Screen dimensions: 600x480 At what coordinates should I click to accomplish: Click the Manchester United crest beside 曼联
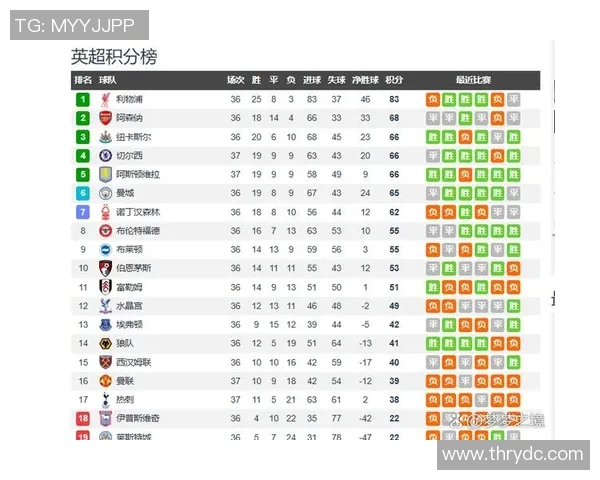click(x=105, y=381)
